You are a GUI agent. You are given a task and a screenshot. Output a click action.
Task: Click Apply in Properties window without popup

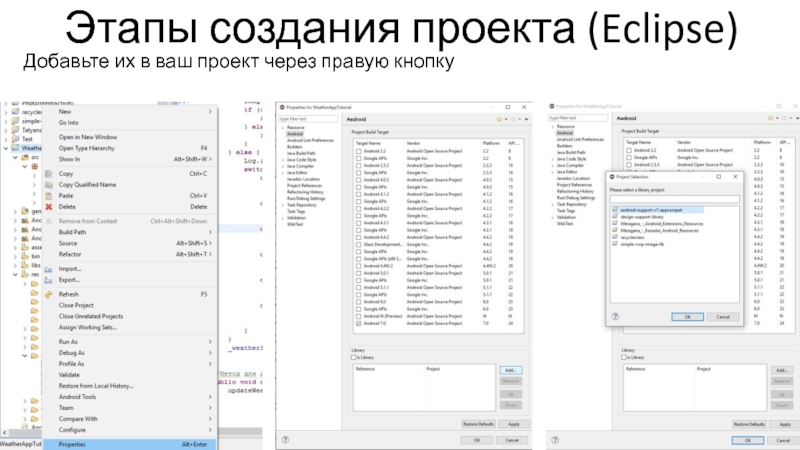pyautogui.click(x=514, y=424)
